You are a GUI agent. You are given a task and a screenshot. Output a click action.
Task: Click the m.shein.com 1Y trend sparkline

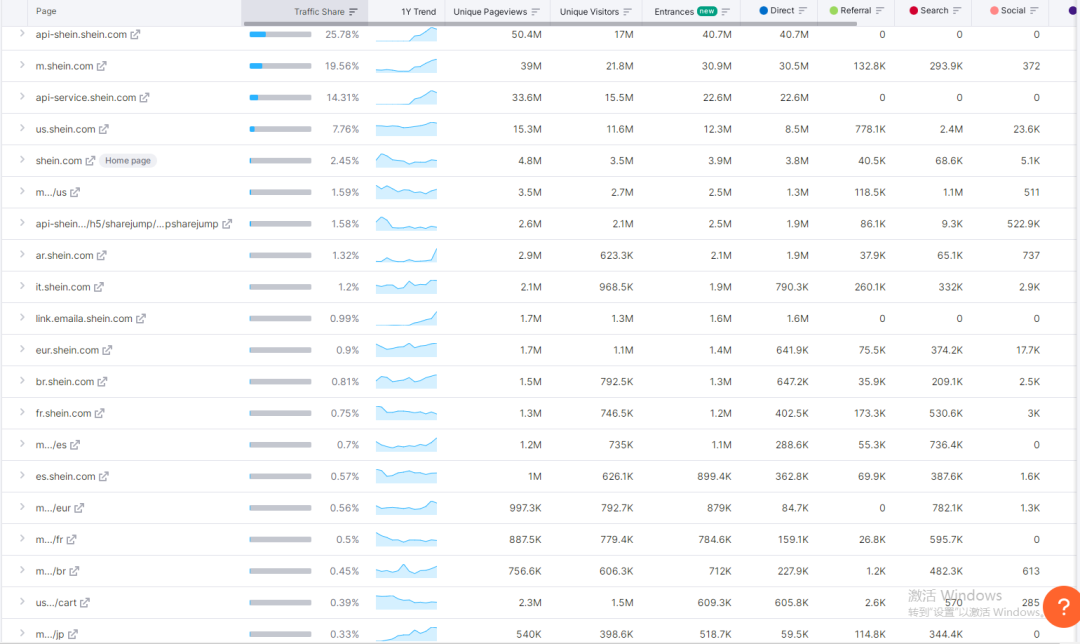[406, 65]
